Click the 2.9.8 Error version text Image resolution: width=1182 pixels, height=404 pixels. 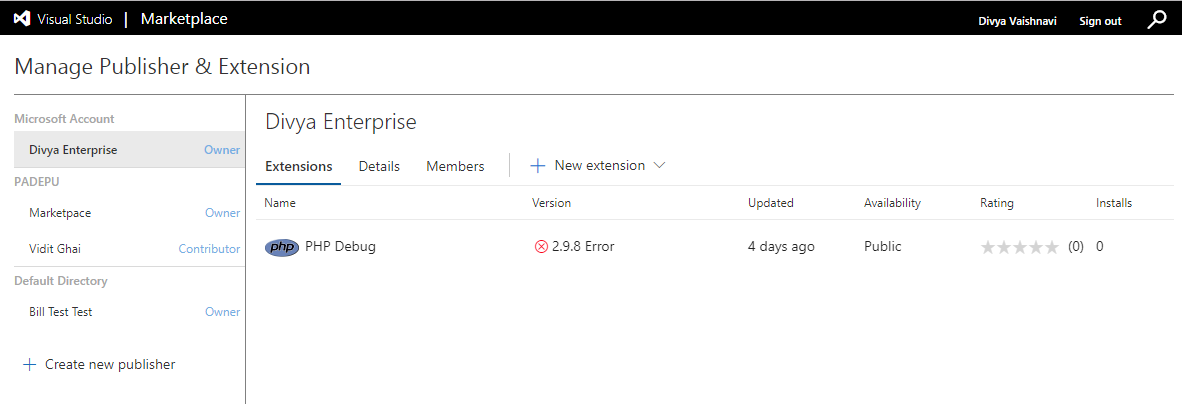[583, 246]
